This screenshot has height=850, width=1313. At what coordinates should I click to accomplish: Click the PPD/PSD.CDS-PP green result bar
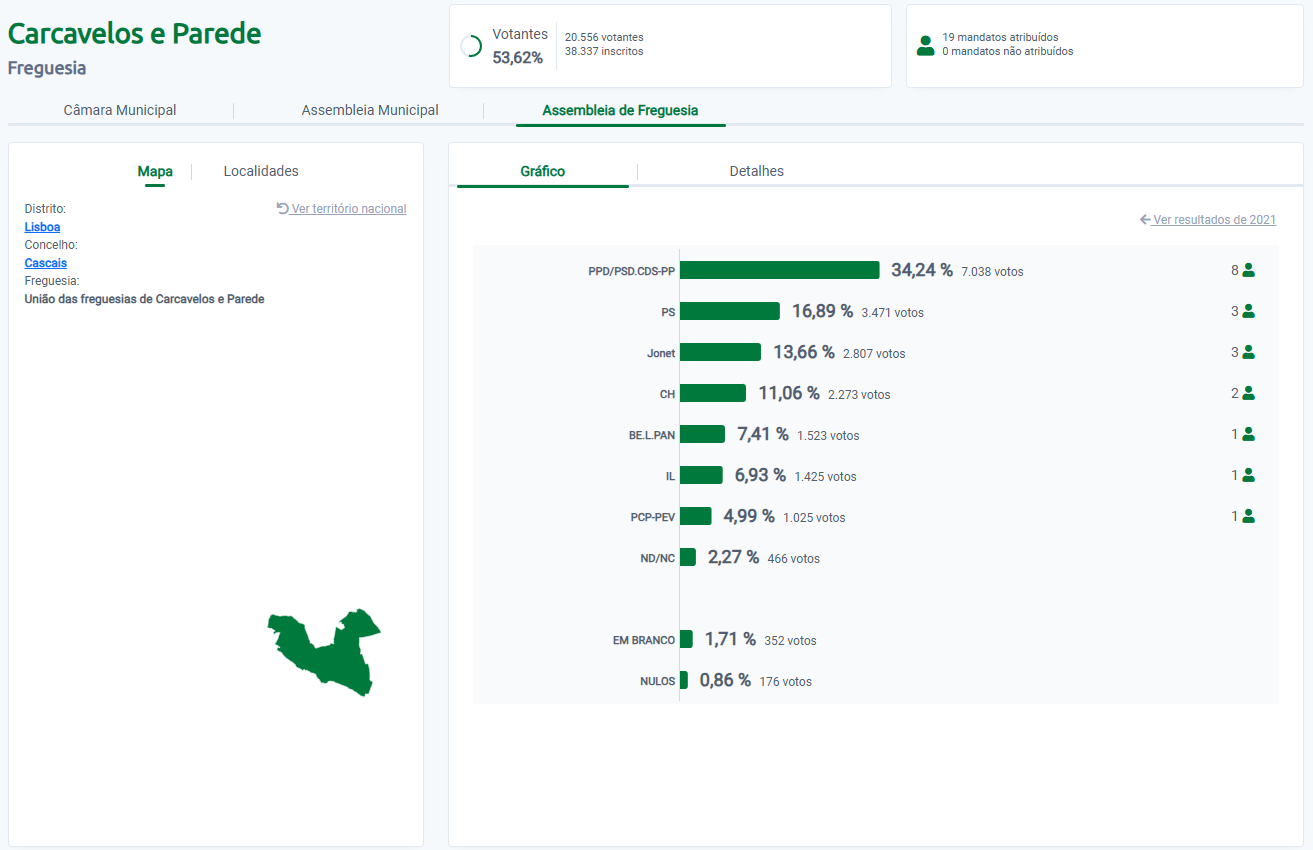click(779, 270)
